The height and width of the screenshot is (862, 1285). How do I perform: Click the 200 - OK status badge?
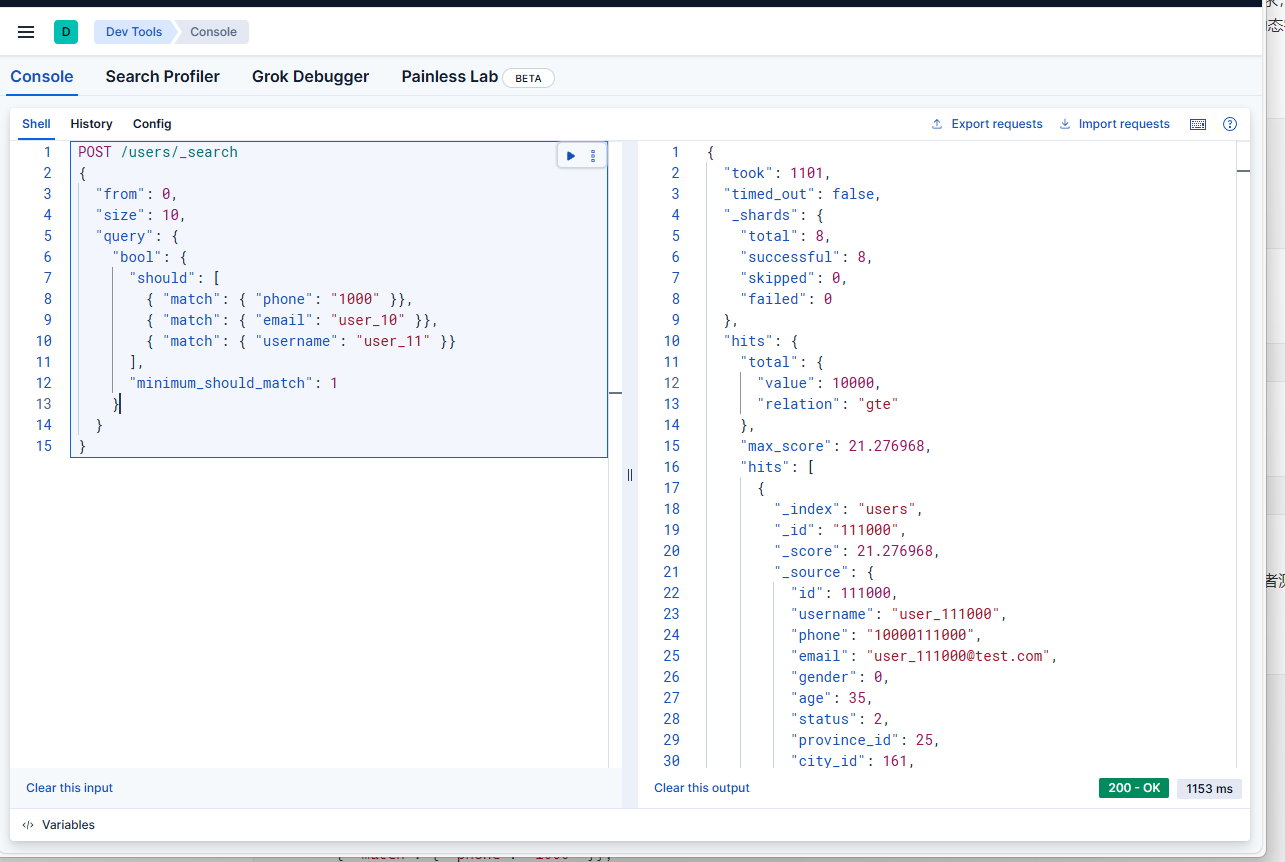point(1133,788)
